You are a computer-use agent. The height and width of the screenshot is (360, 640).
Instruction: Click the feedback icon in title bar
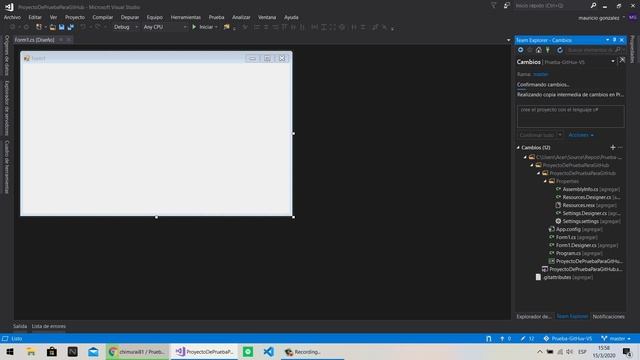[x=507, y=6]
